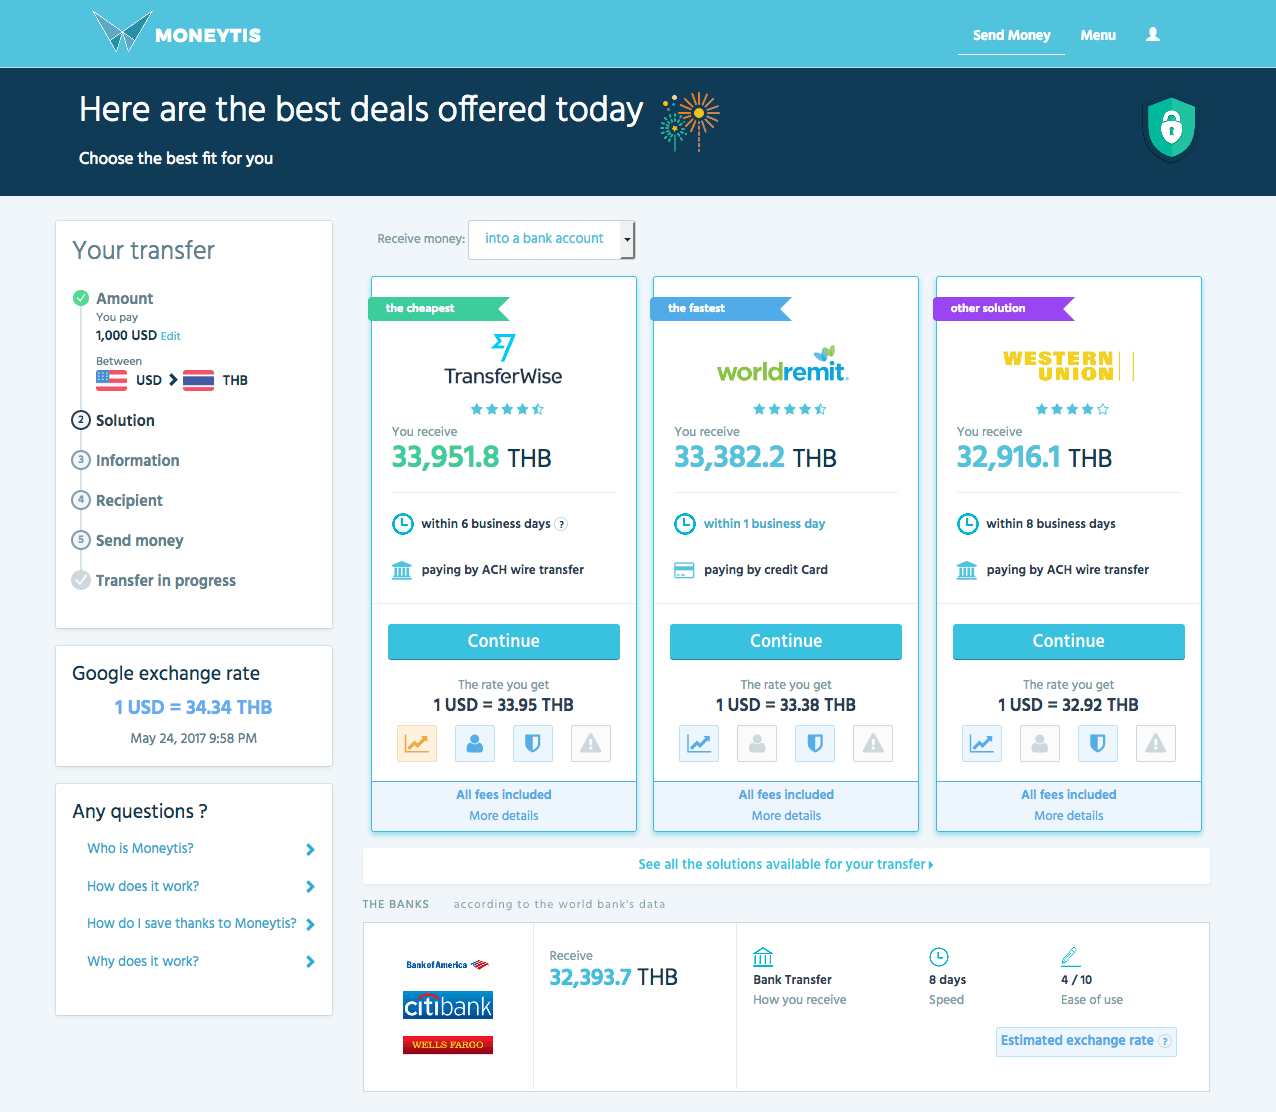The height and width of the screenshot is (1112, 1276).
Task: Click the exchange rate chart icon under Western Union
Action: (982, 743)
